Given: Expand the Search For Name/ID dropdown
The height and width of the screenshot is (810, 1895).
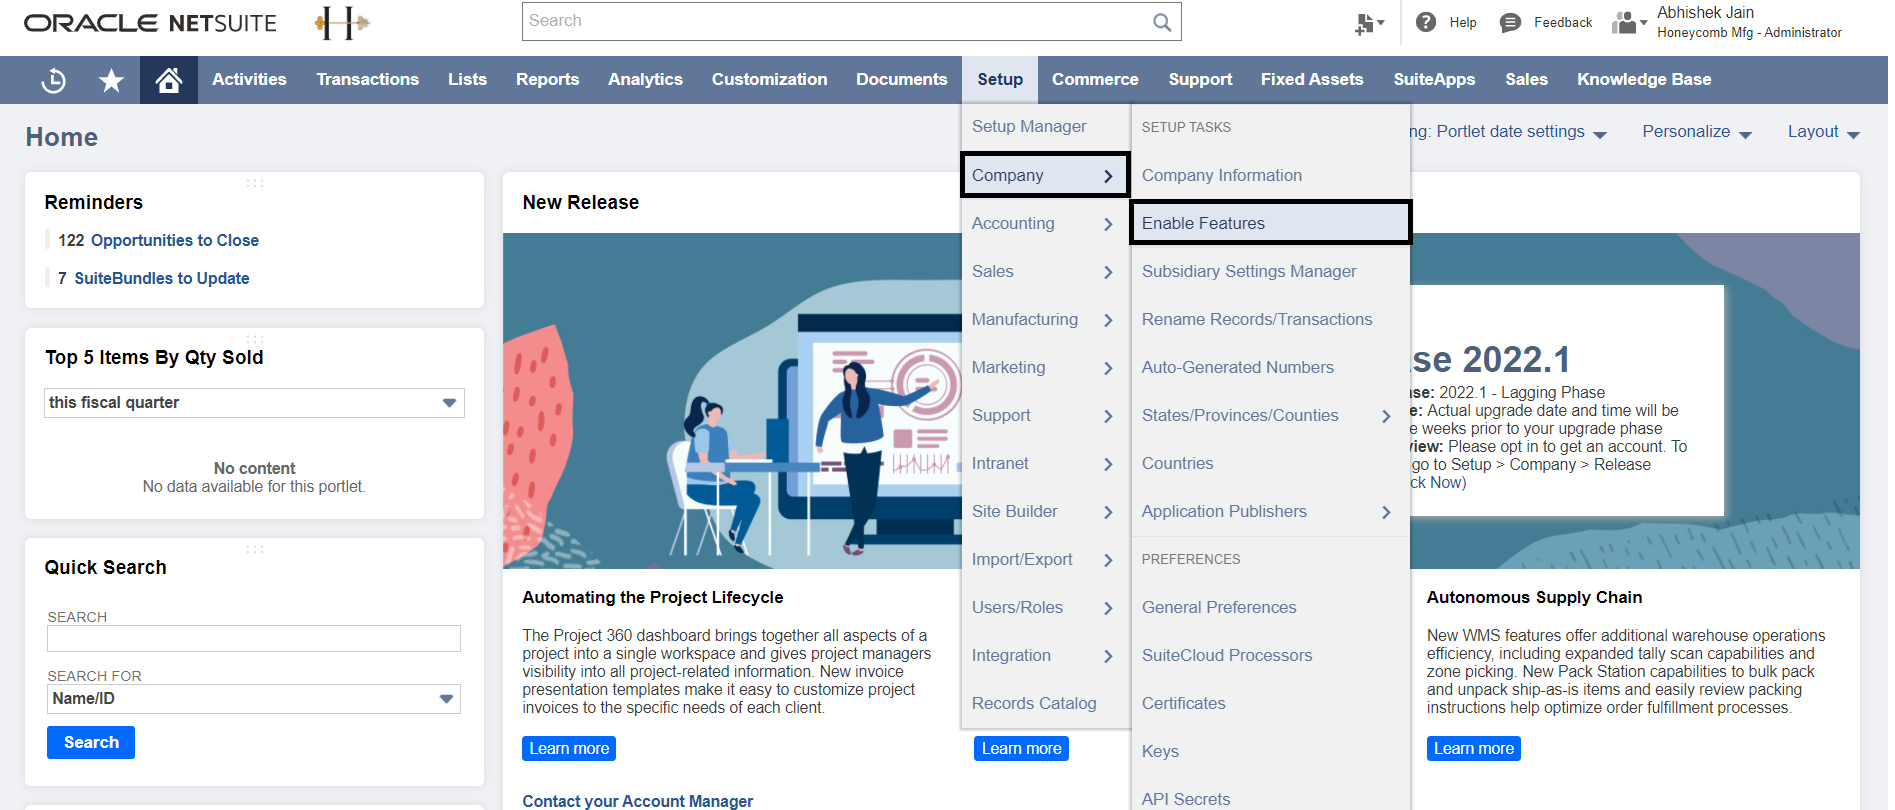Looking at the screenshot, I should pyautogui.click(x=446, y=699).
